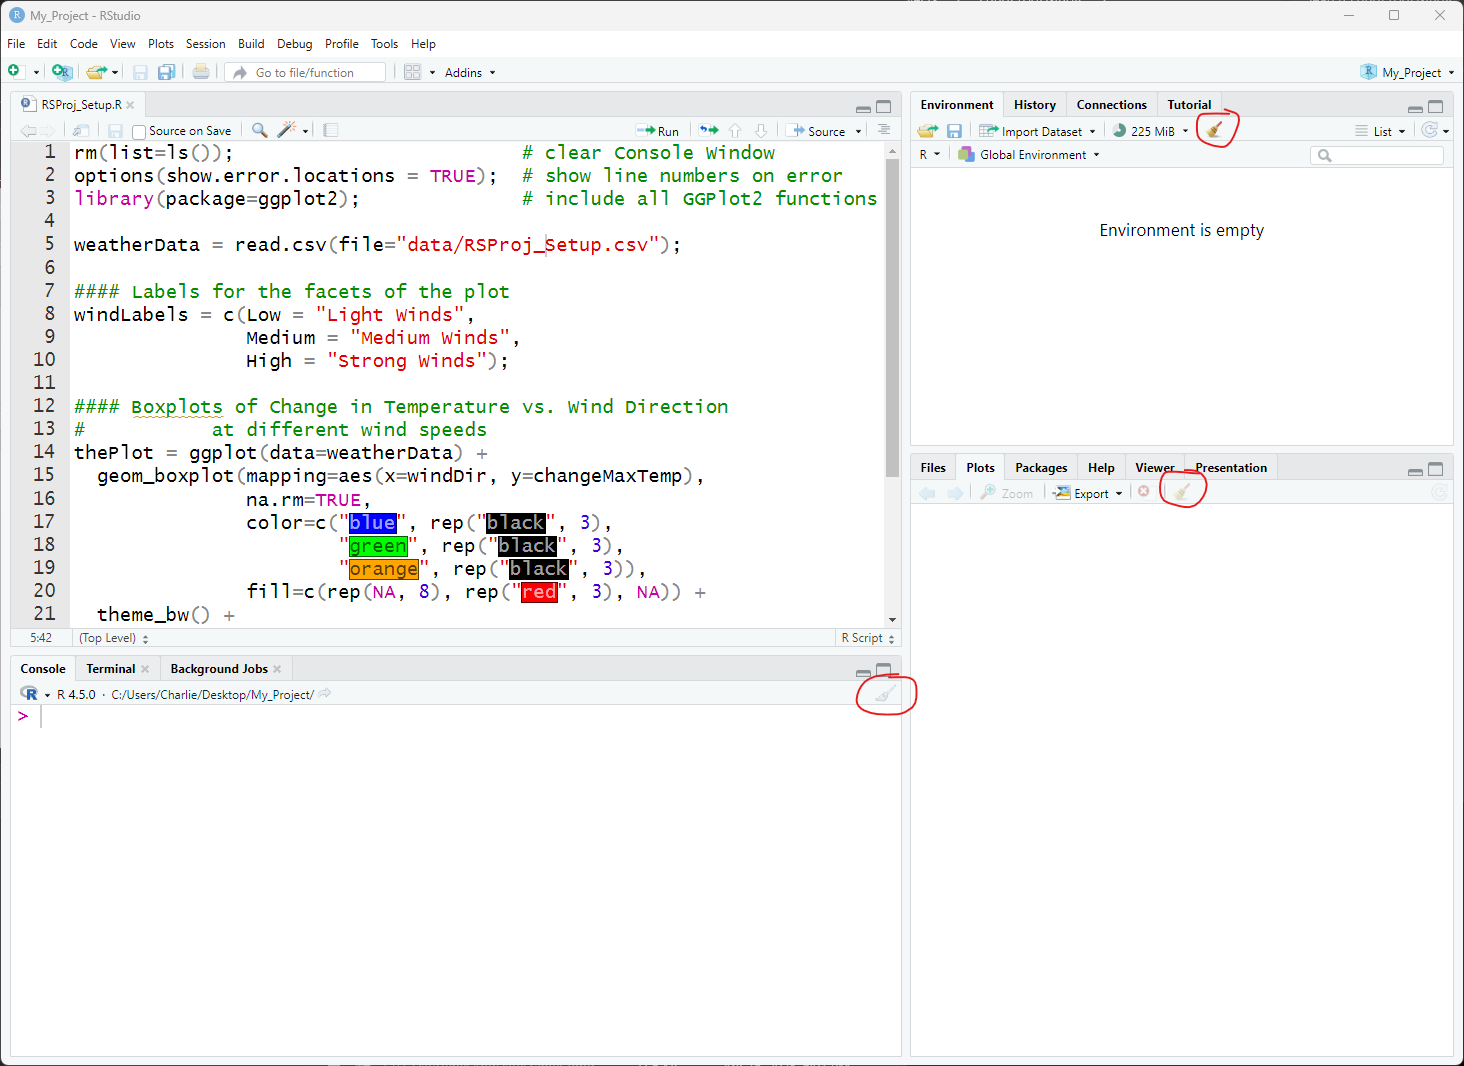This screenshot has width=1464, height=1066.
Task: Click the Print icon in main toolbar
Action: pyautogui.click(x=201, y=72)
